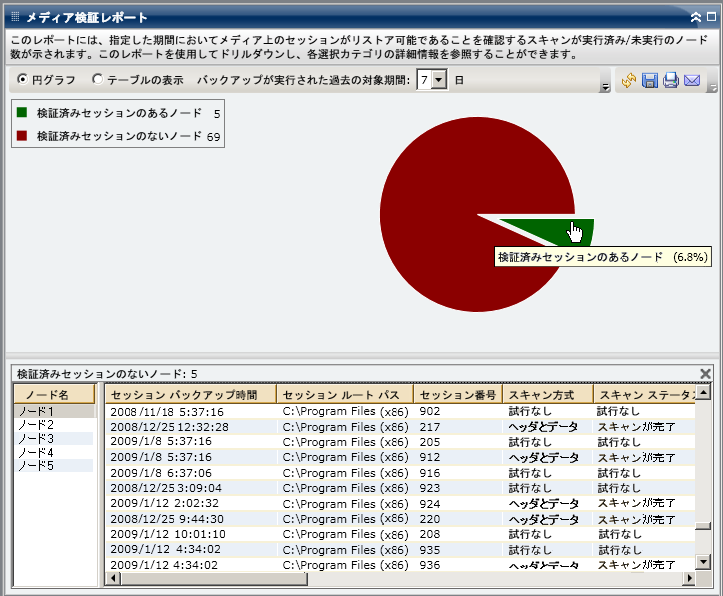Click C:\Program Files (x86) in session 923 row

pyautogui.click(x=345, y=488)
